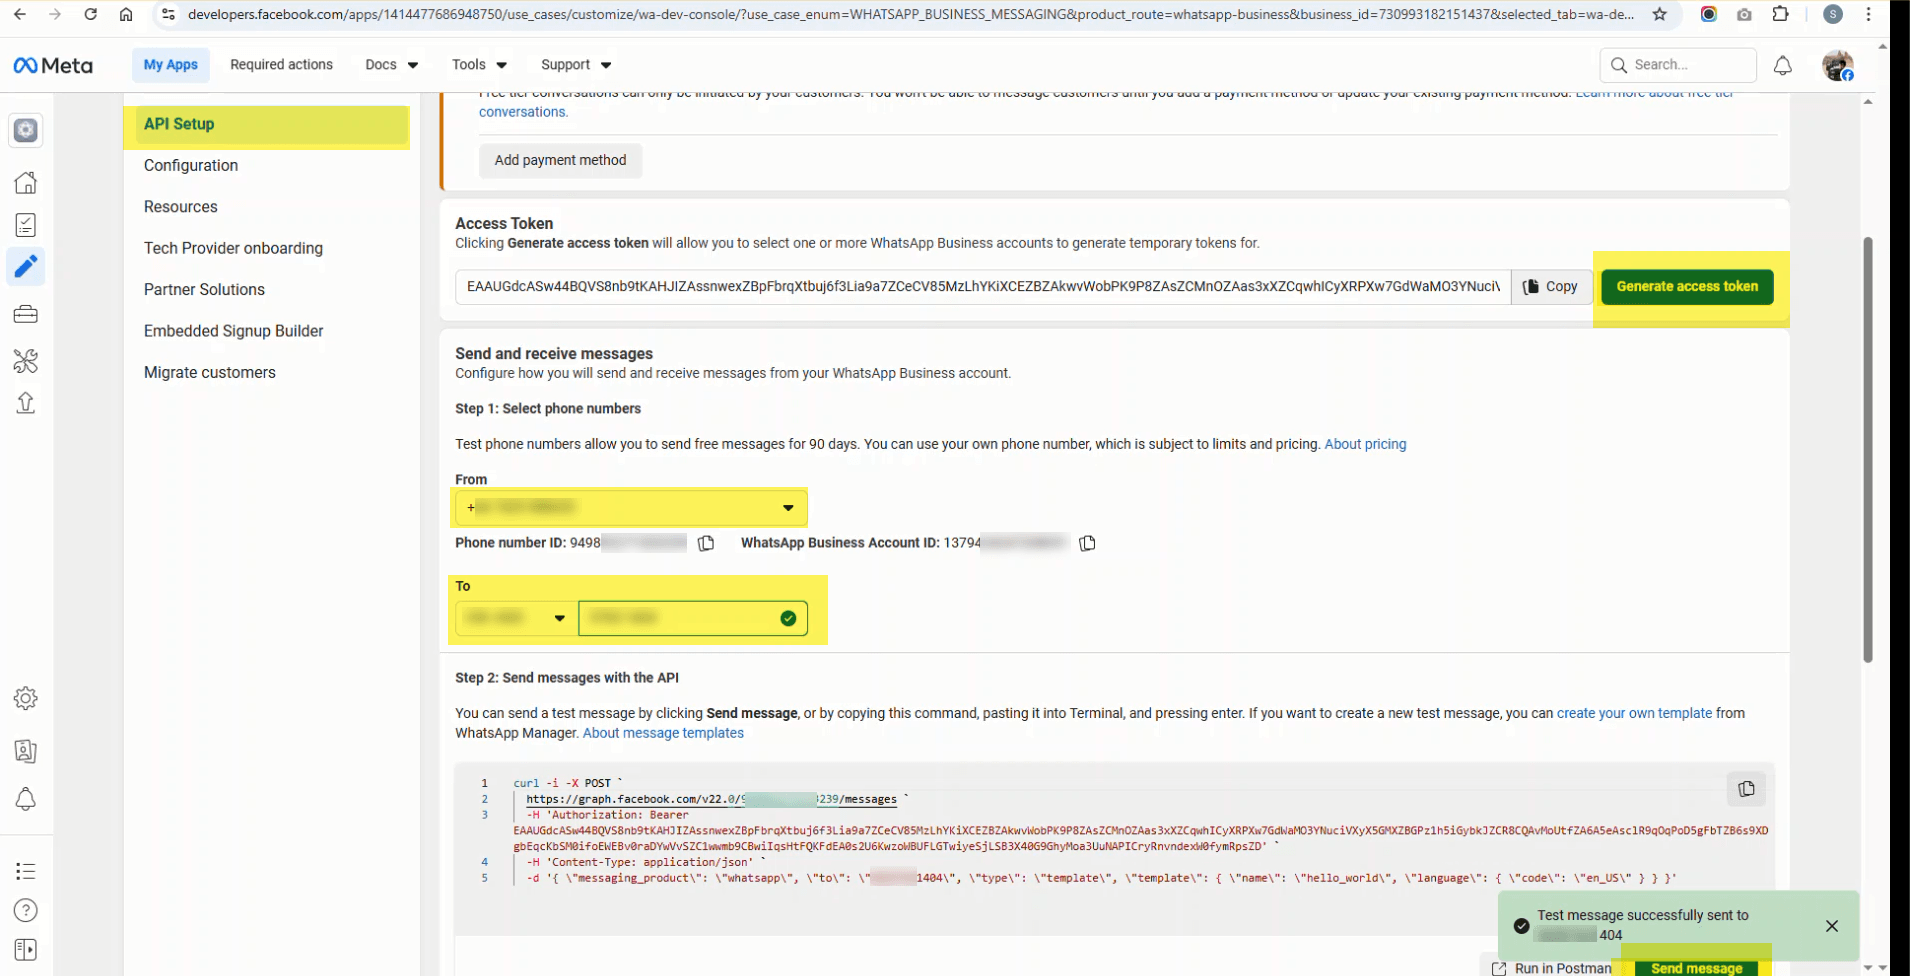Click the settings gear icon in sidebar
The width and height of the screenshot is (1910, 976).
26,698
